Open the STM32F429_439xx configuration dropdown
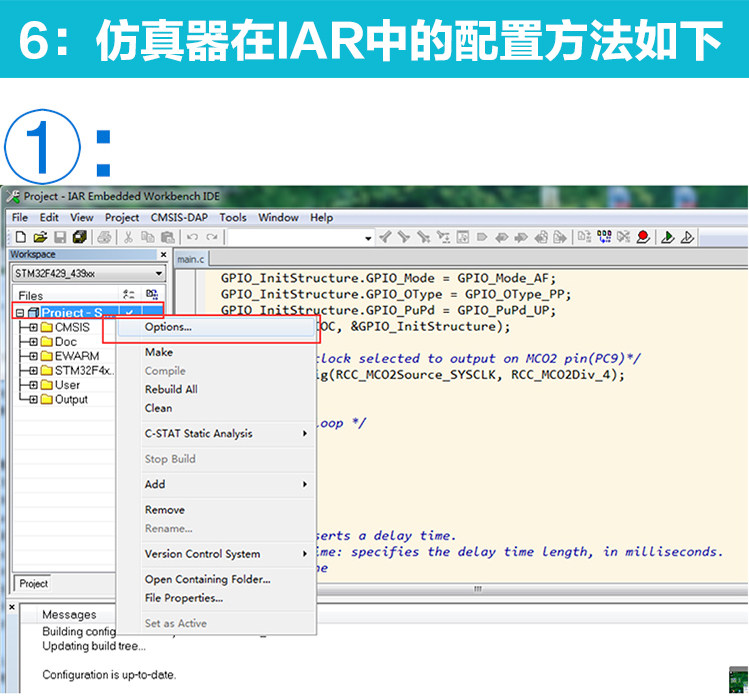749x700 pixels. [x=158, y=274]
